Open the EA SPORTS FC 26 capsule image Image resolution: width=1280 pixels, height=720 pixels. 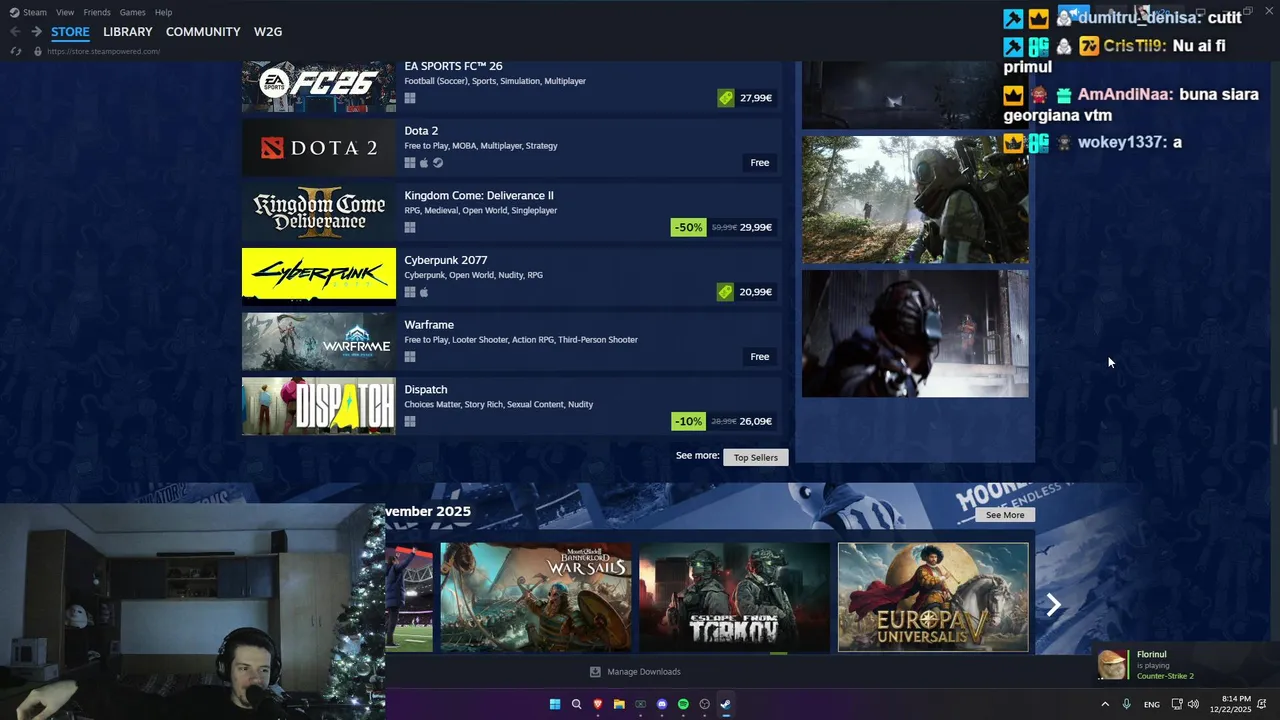tap(319, 86)
